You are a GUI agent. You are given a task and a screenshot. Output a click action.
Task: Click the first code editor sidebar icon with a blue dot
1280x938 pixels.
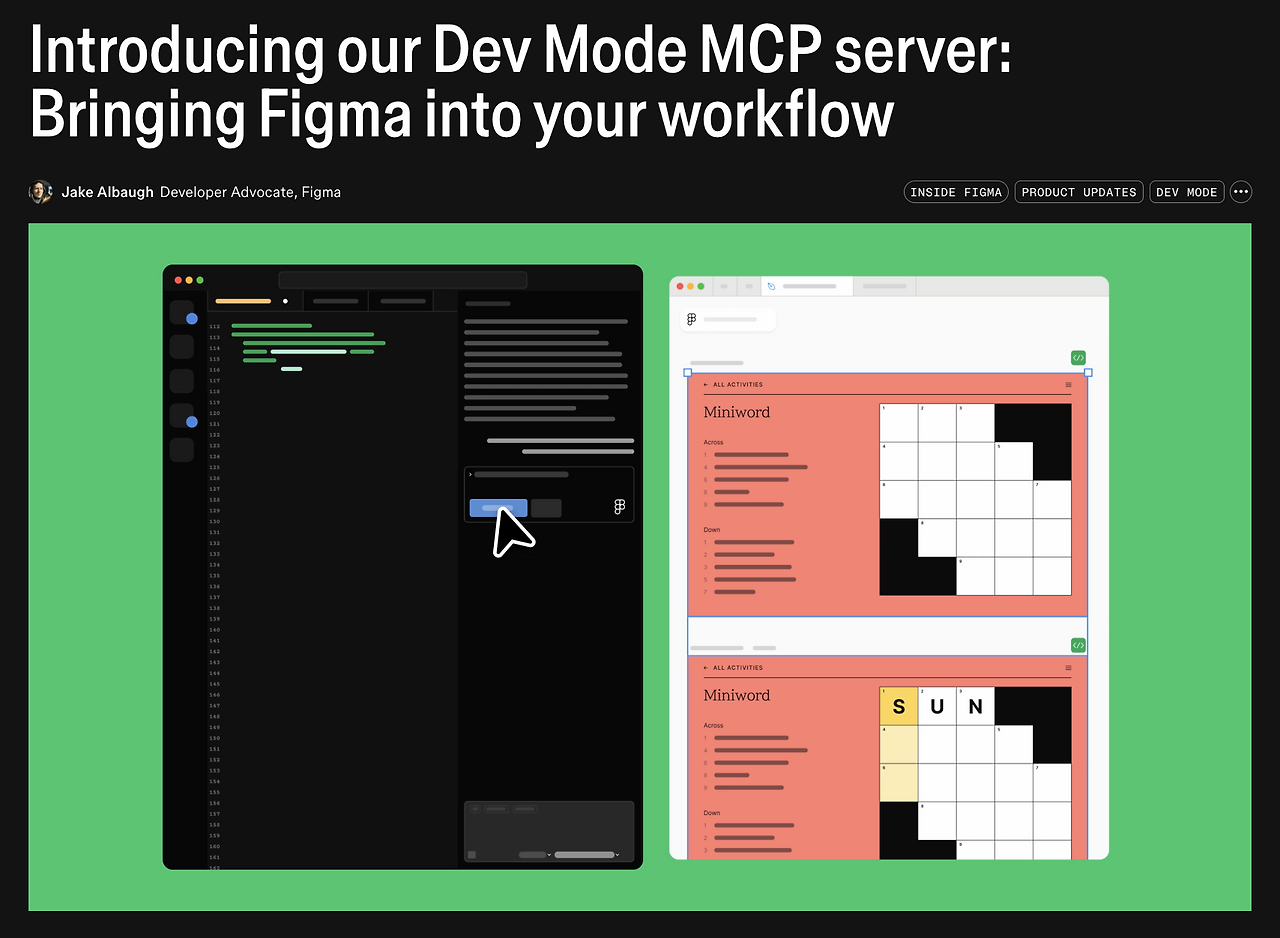[182, 312]
